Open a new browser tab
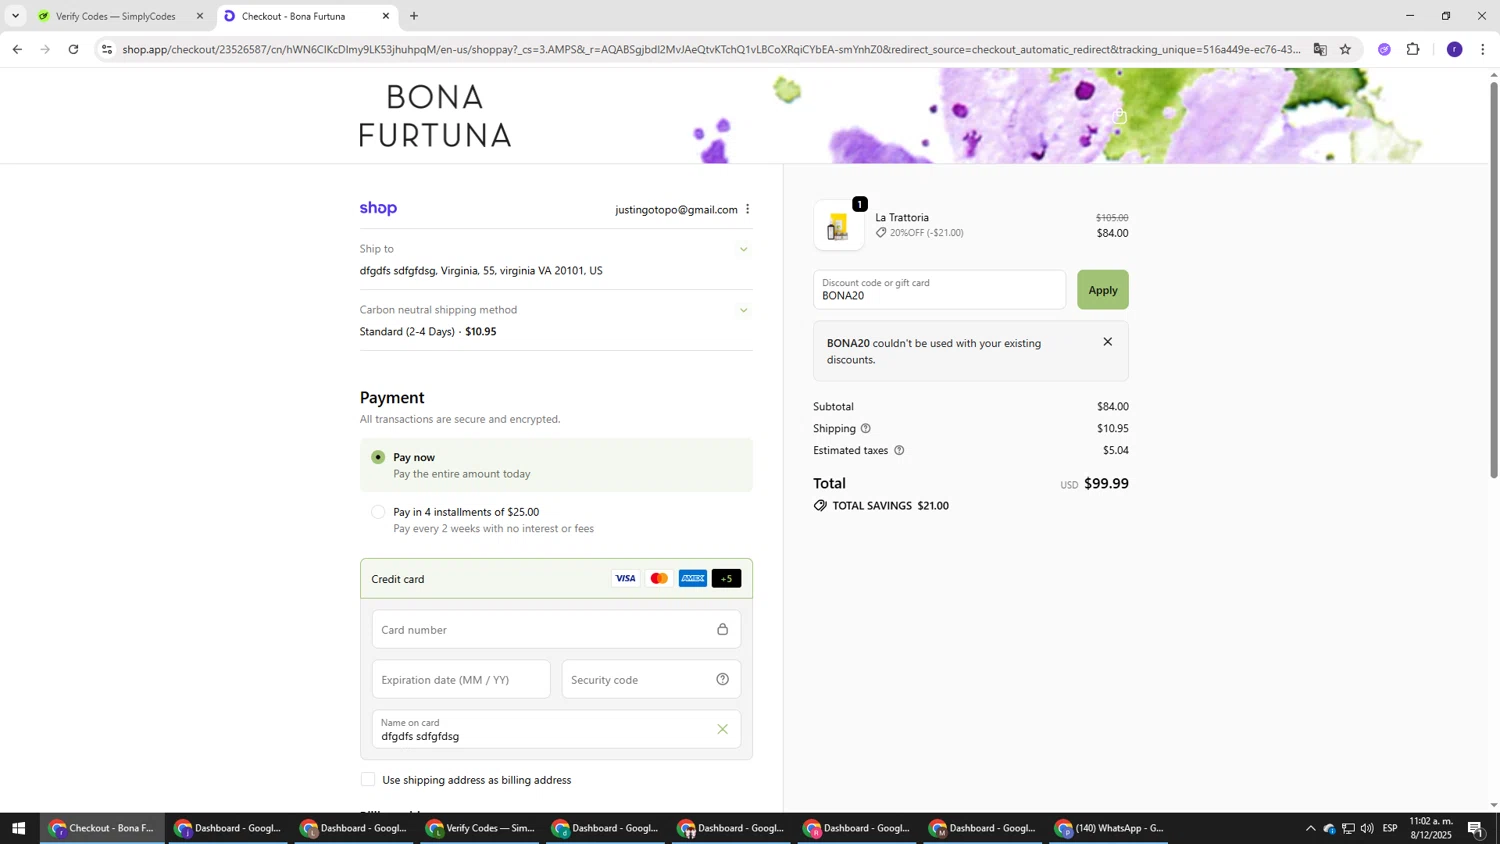The width and height of the screenshot is (1500, 844). pos(414,16)
